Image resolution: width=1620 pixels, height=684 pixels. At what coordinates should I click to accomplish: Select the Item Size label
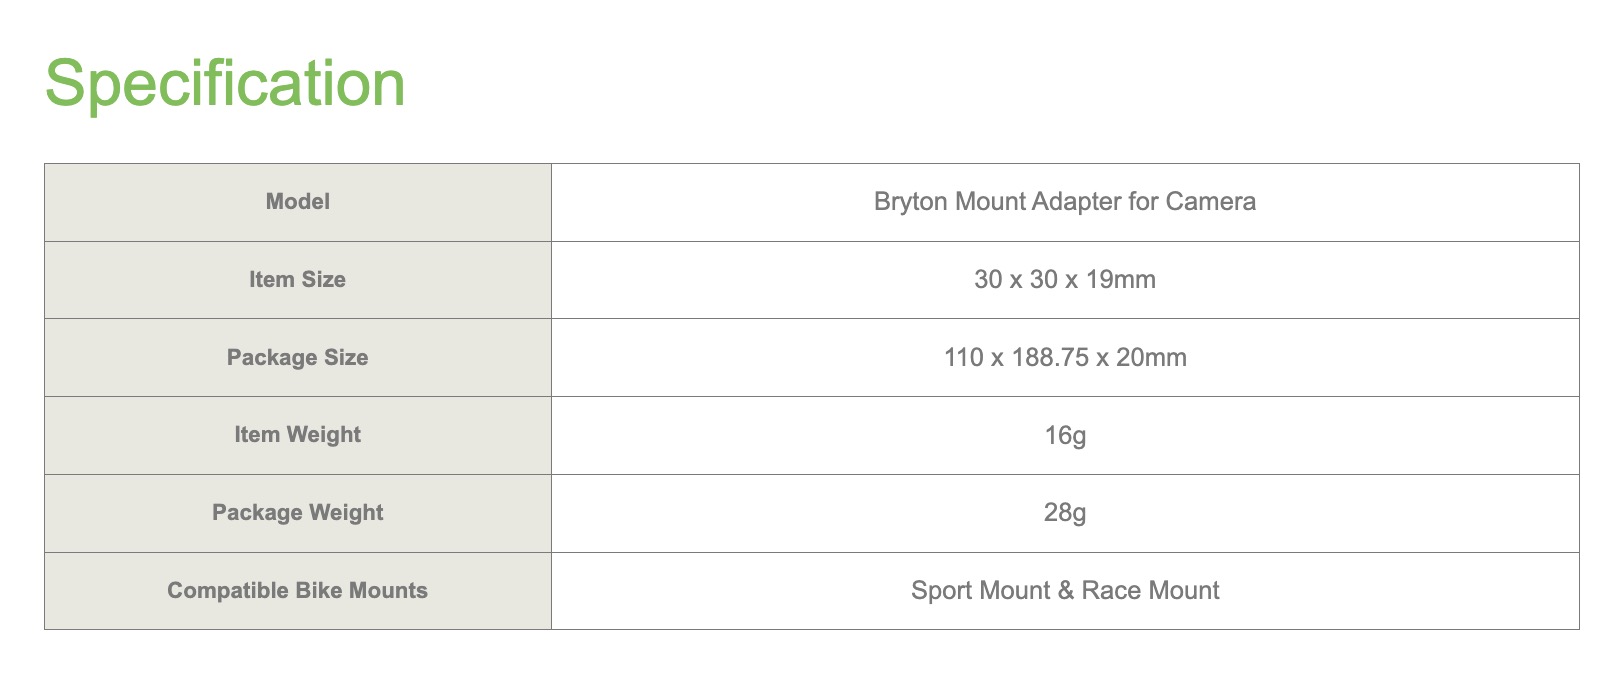(x=298, y=280)
